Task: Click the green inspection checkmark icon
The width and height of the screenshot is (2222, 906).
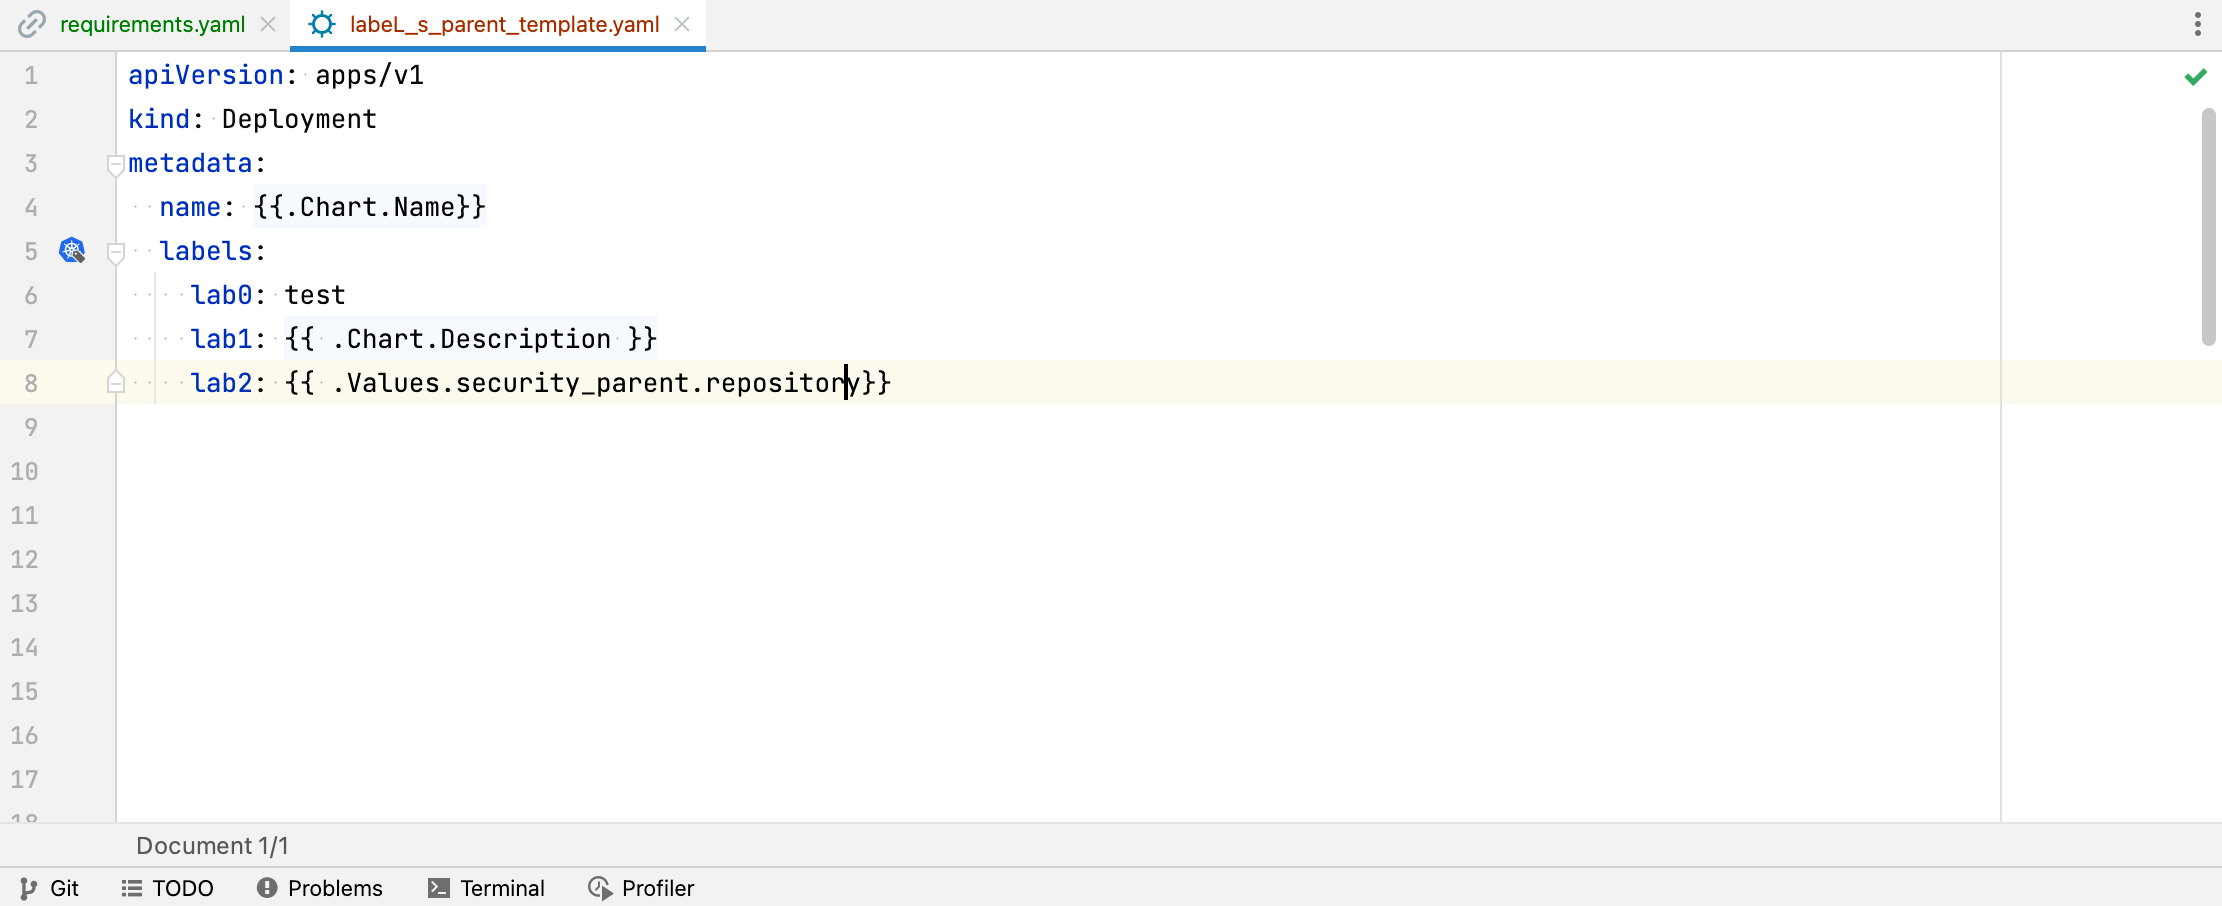Action: point(2195,77)
